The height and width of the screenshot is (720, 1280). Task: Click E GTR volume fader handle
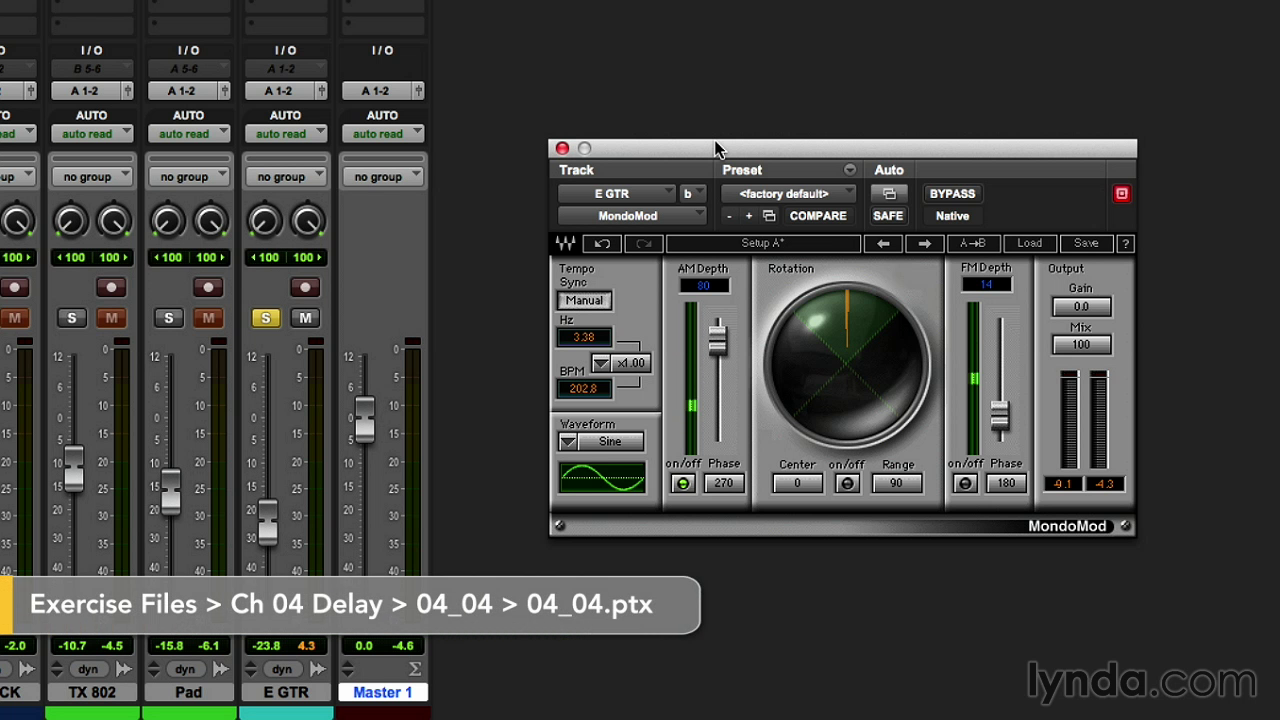267,522
